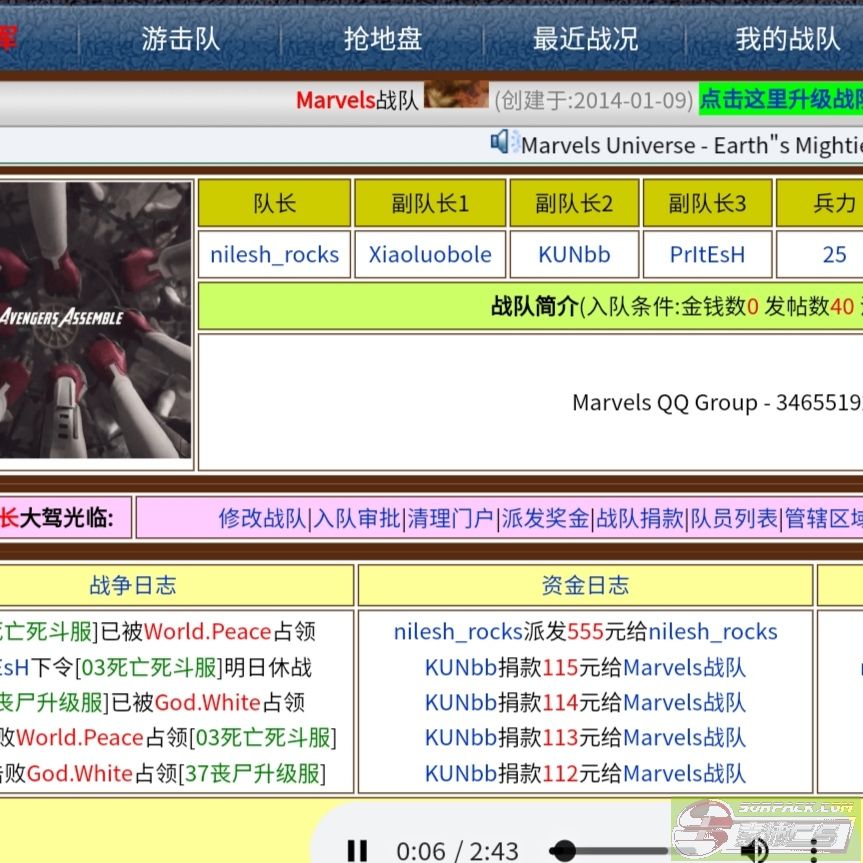View captain nilesh_rocks profile
The height and width of the screenshot is (863, 863).
tap(274, 255)
